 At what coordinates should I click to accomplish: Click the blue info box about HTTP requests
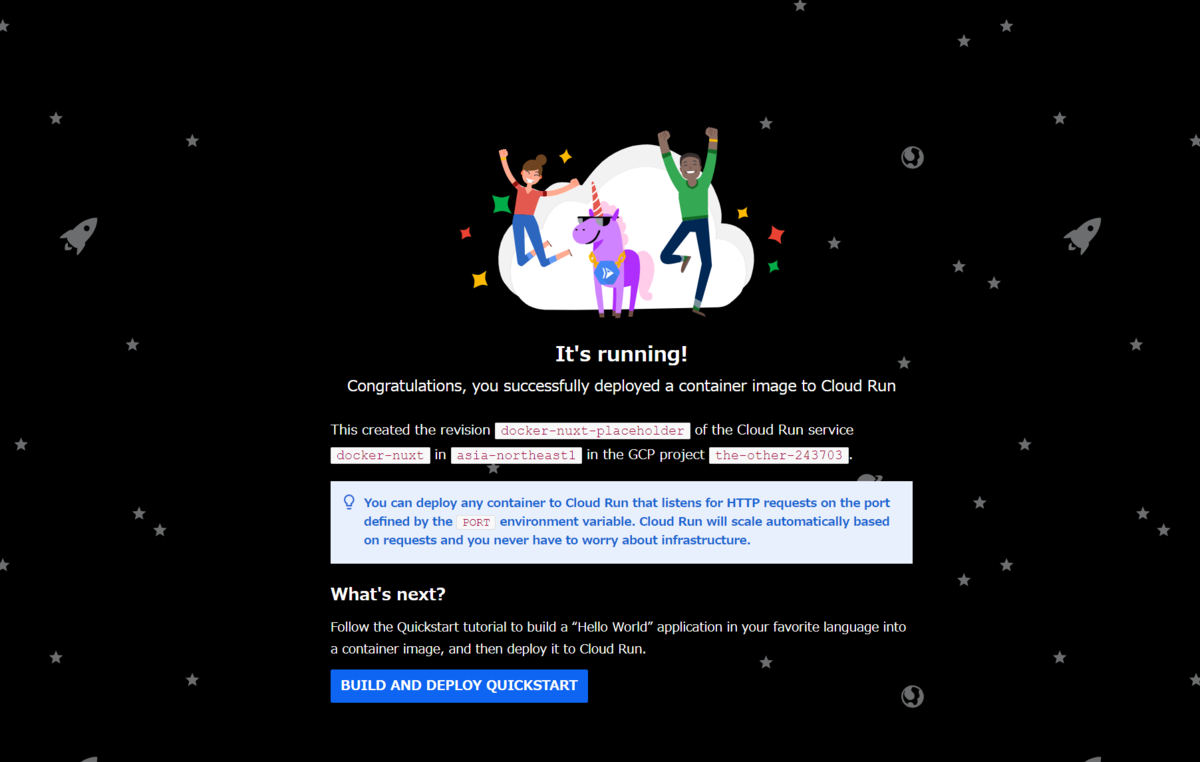(621, 522)
